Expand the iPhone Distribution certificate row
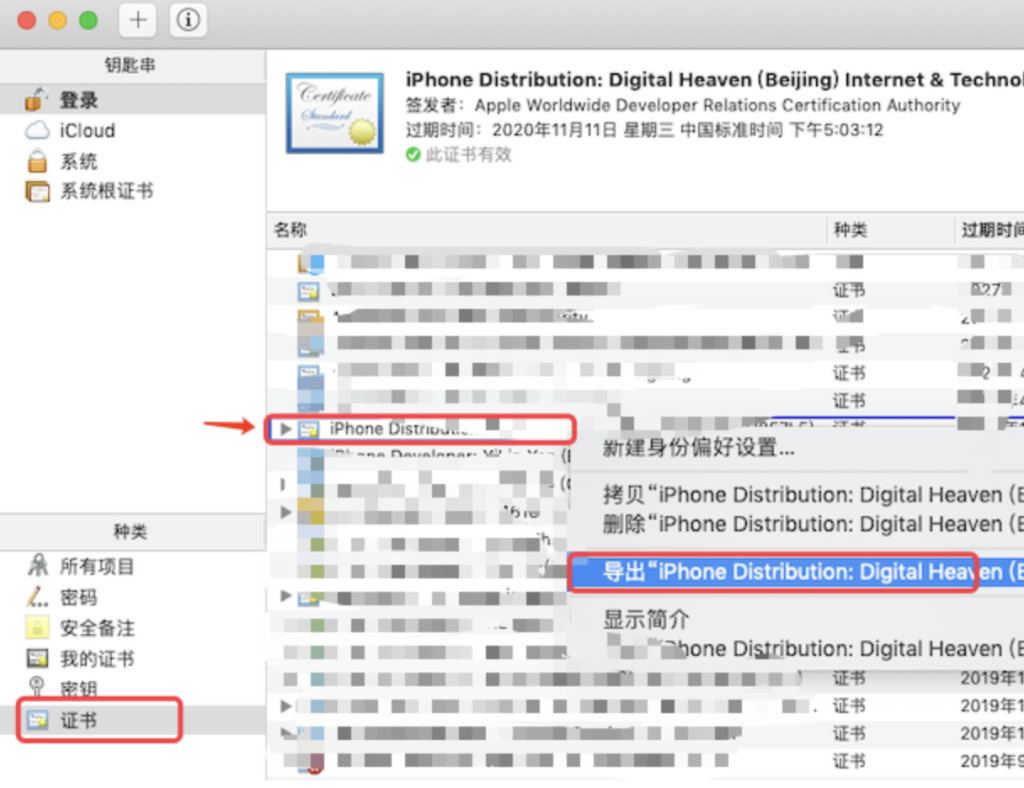Screen dimensions: 1024x788 285,429
